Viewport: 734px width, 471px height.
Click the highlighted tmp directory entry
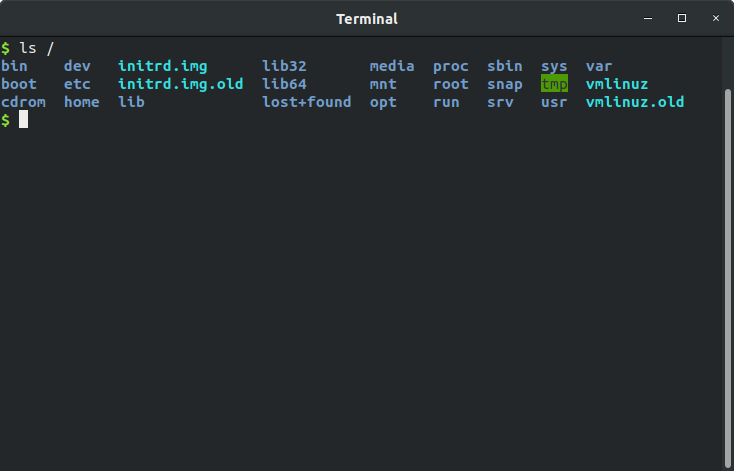(x=554, y=84)
